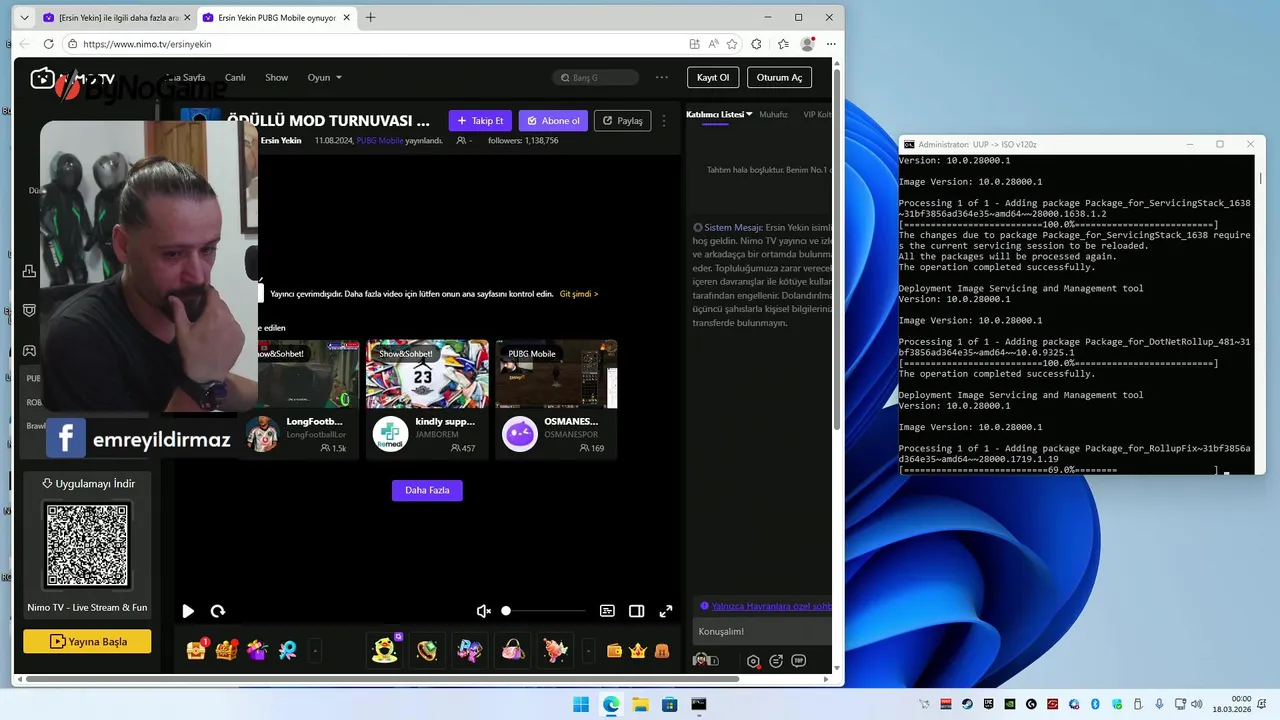Image resolution: width=1280 pixels, height=720 pixels.
Task: Open Windows Start menu
Action: 581,704
